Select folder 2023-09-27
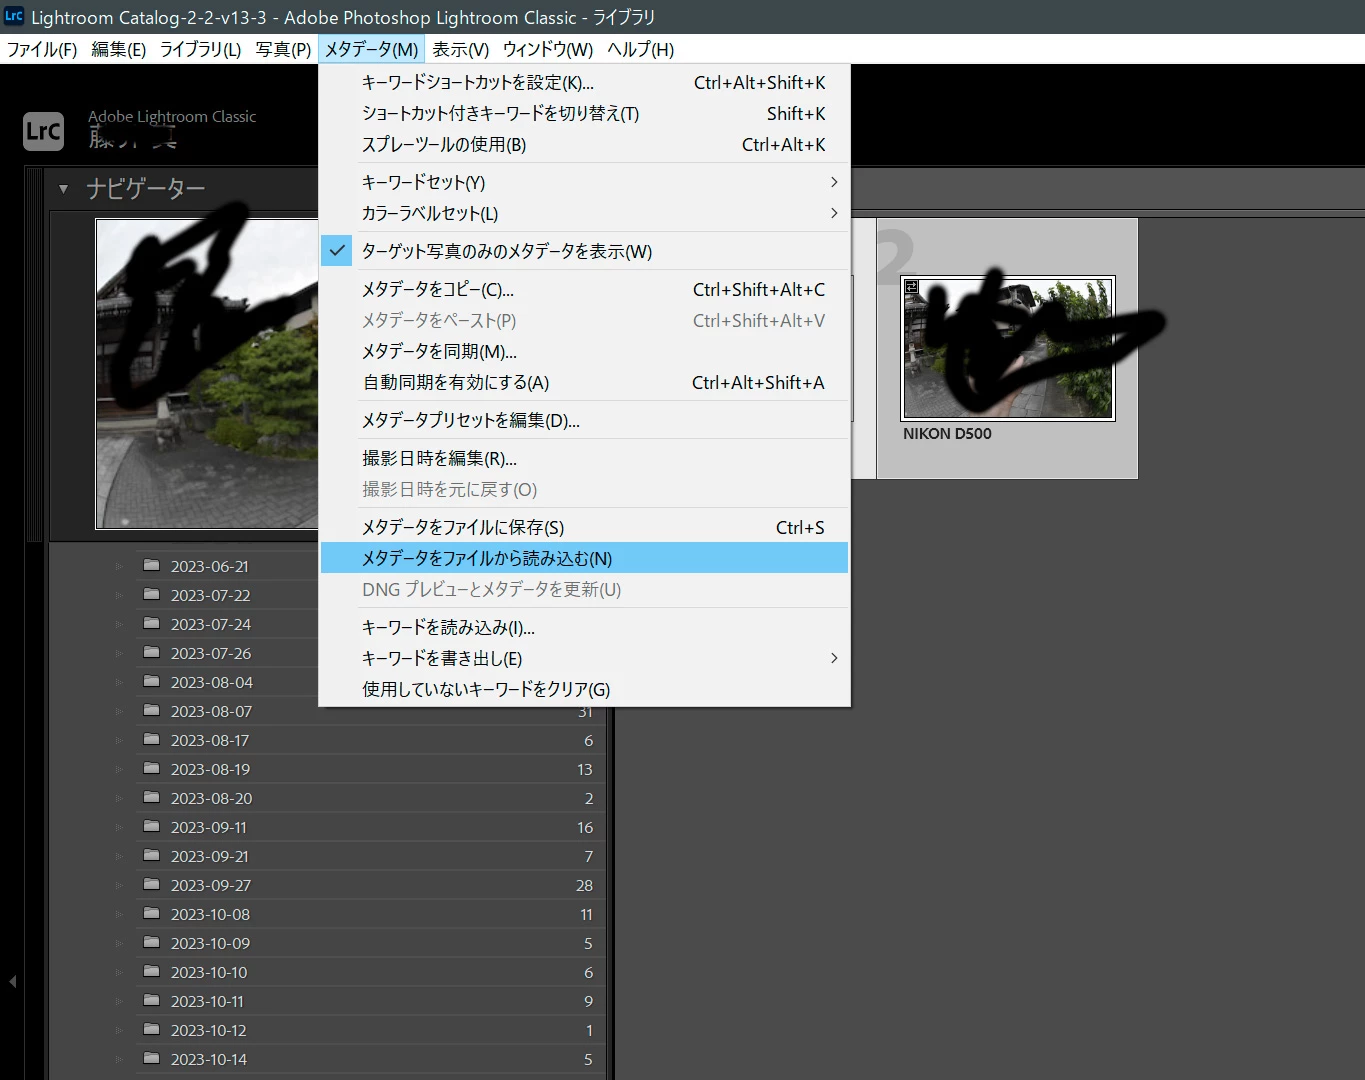Viewport: 1365px width, 1080px height. (x=370, y=885)
